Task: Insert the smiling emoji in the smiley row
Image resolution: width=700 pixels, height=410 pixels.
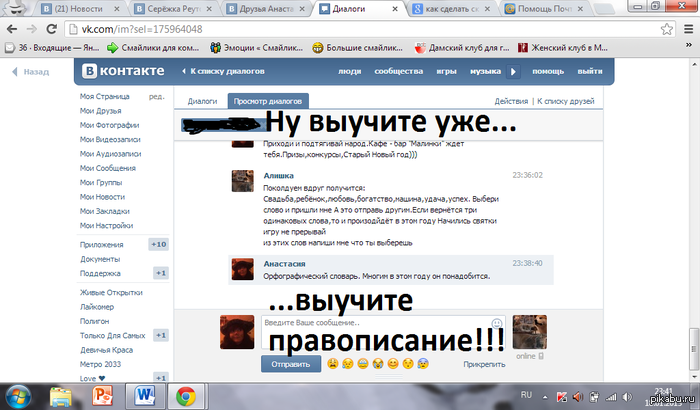Action: pos(393,364)
